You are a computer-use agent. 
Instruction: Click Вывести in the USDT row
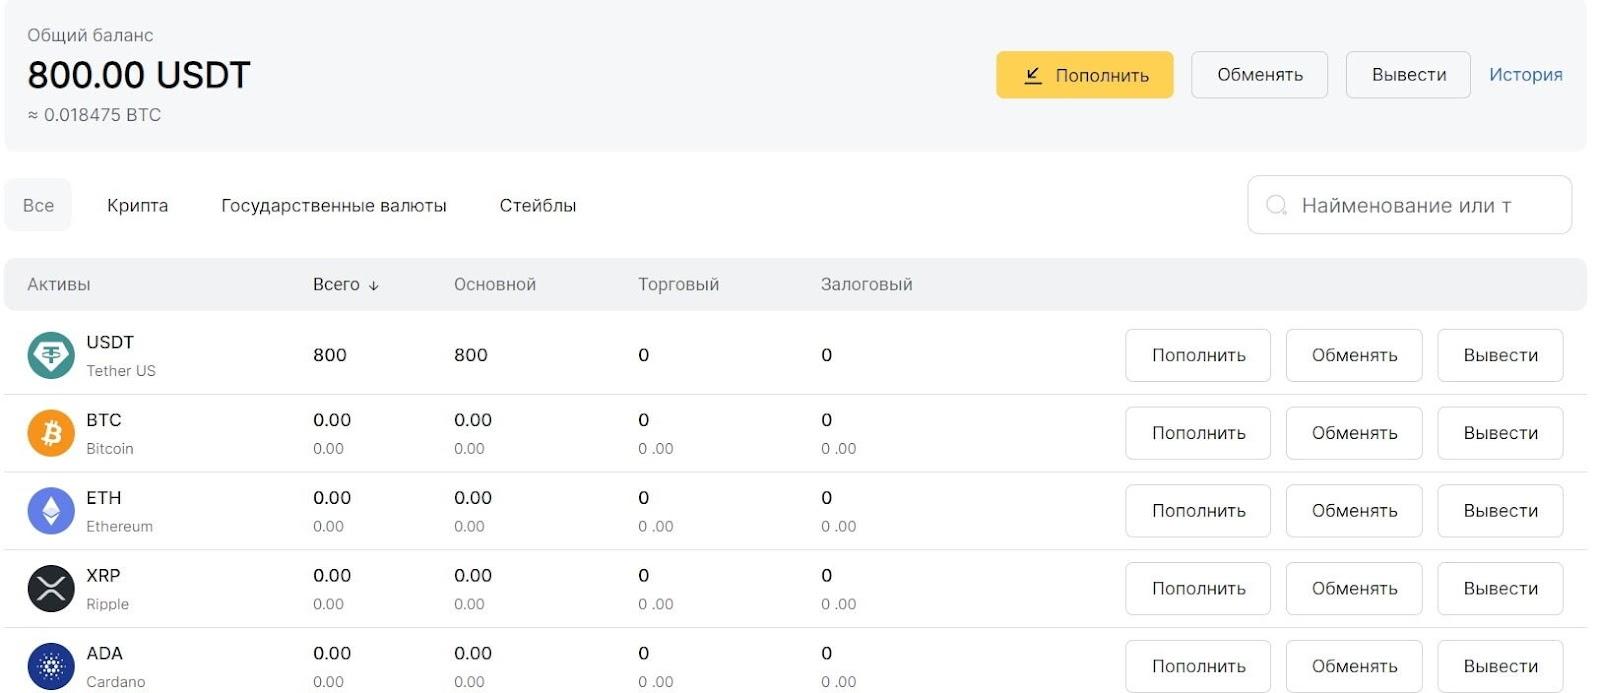pyautogui.click(x=1500, y=355)
